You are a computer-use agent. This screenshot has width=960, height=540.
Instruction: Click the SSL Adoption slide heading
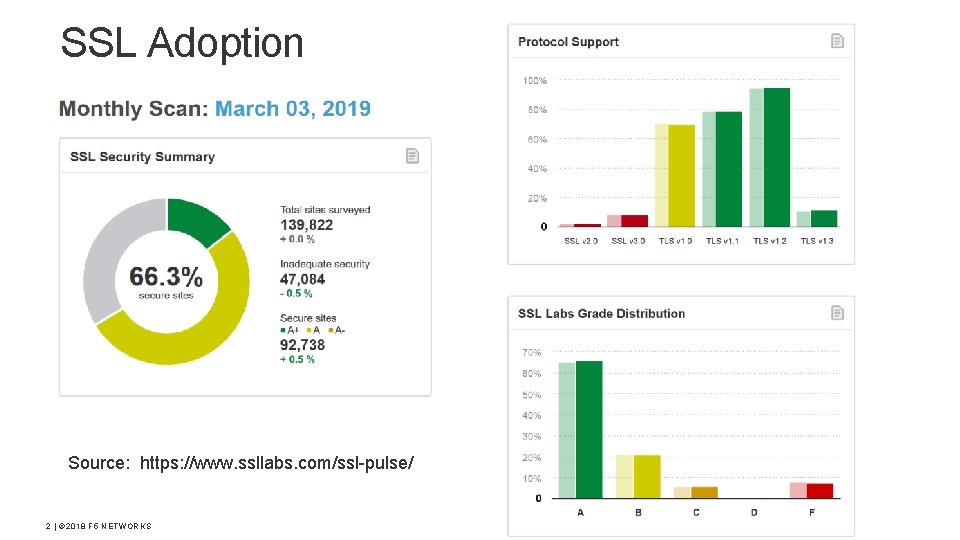182,43
